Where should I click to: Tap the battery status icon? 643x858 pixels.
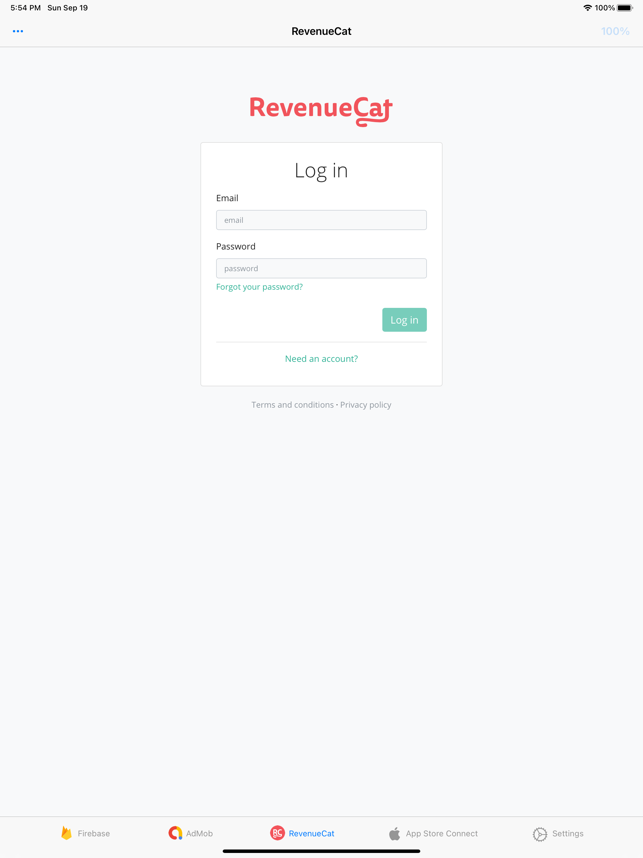point(625,8)
